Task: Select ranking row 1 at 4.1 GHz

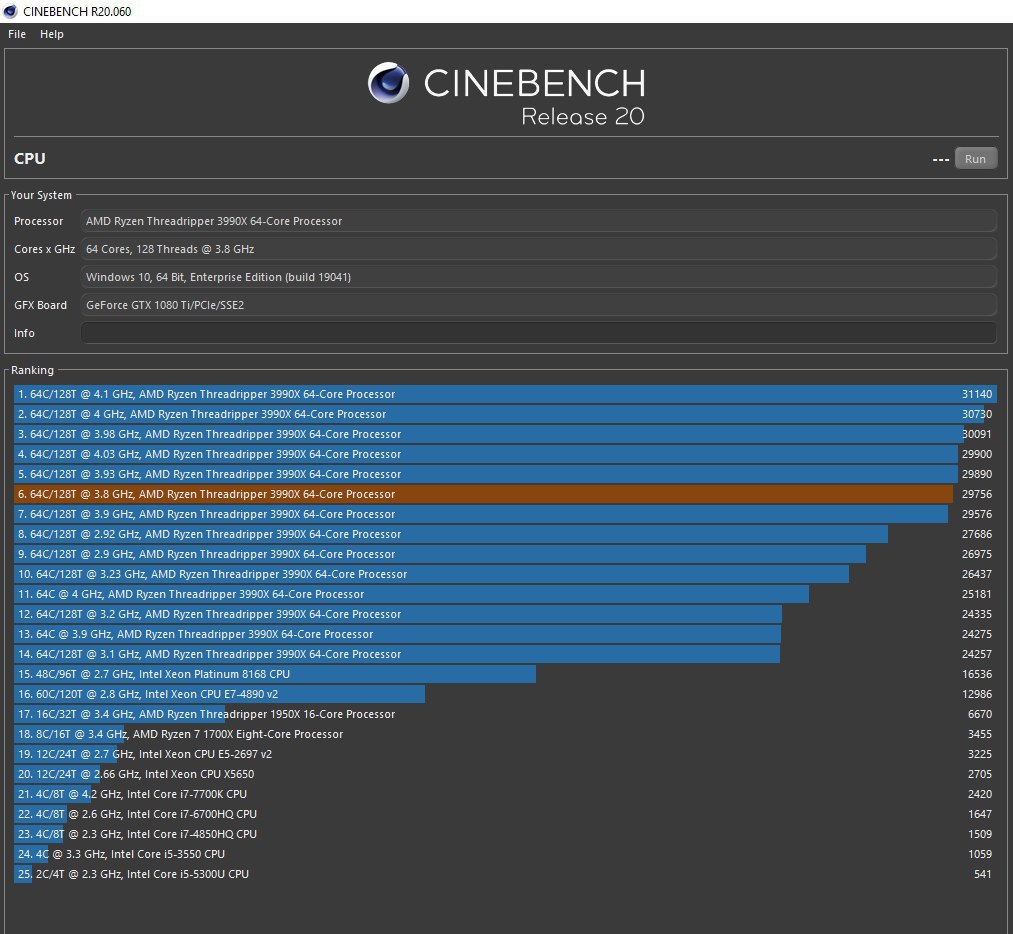Action: pos(505,394)
